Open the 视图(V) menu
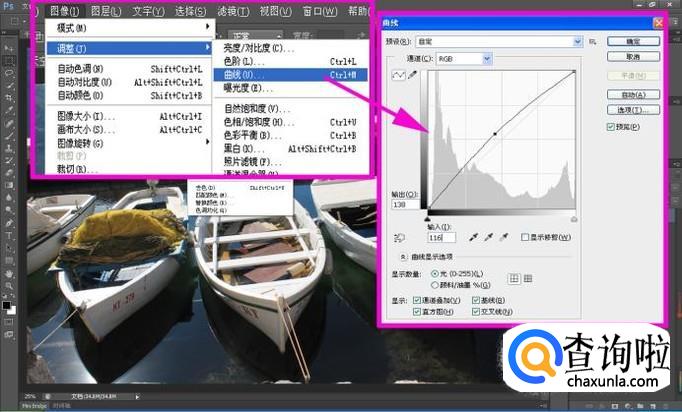Image resolution: width=682 pixels, height=412 pixels. point(275,10)
